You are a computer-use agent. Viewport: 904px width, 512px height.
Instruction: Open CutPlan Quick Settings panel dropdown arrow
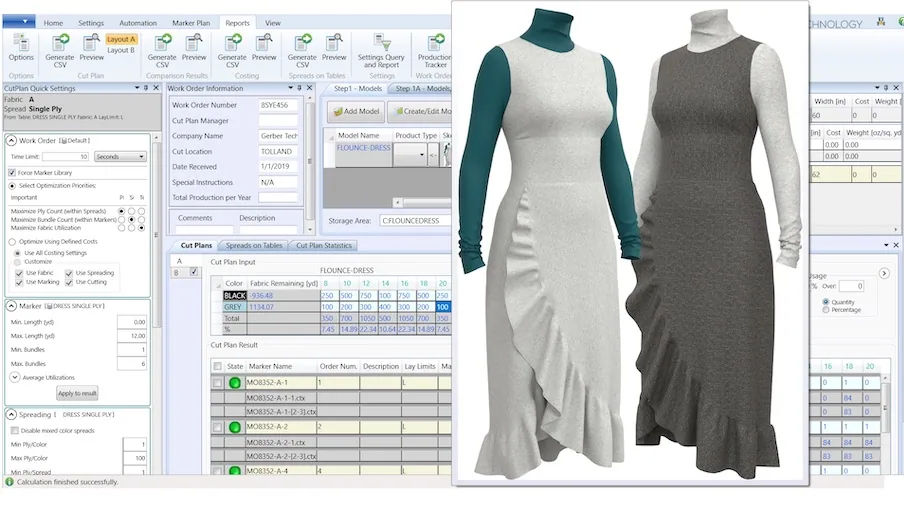[x=137, y=88]
